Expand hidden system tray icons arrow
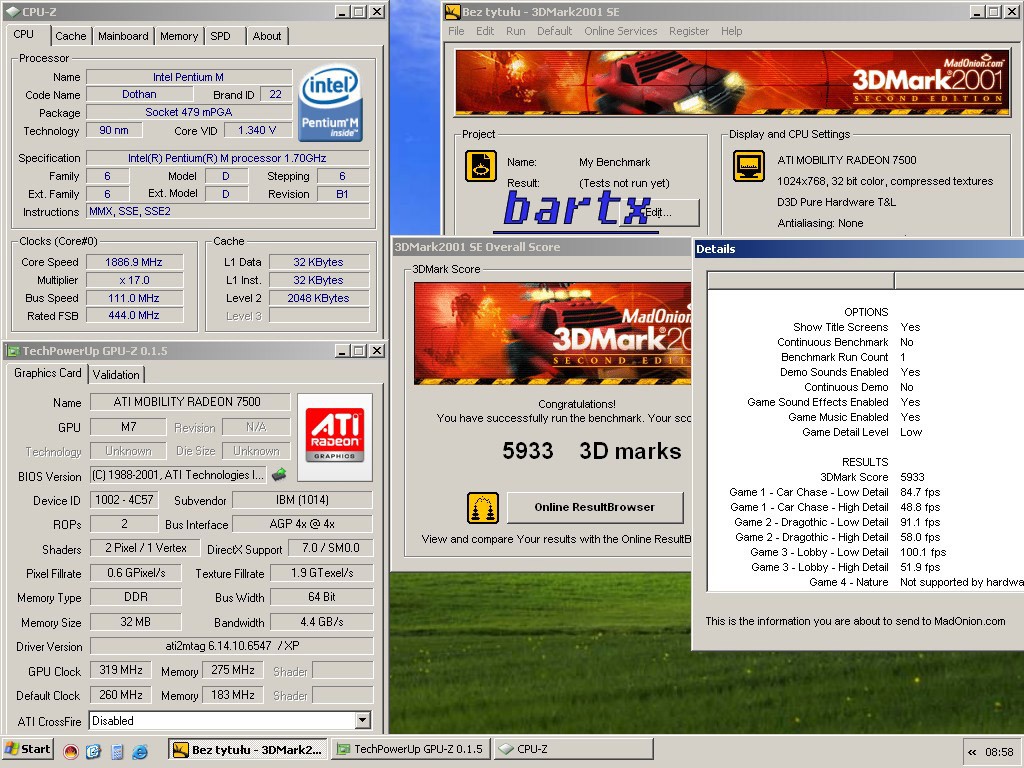This screenshot has height=768, width=1024. tap(972, 752)
